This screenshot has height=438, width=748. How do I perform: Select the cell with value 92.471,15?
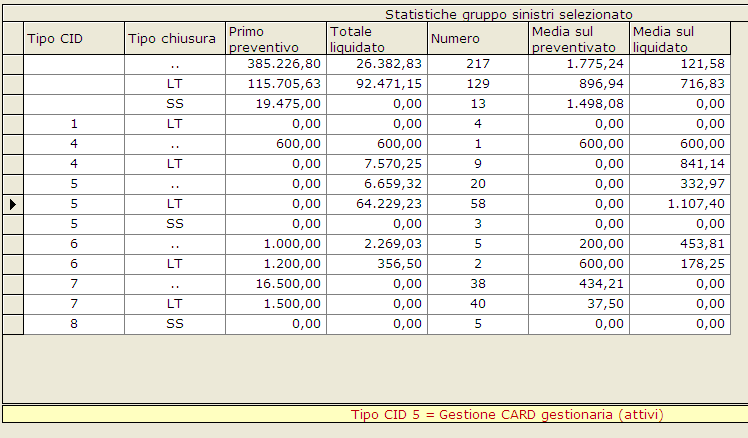point(376,84)
